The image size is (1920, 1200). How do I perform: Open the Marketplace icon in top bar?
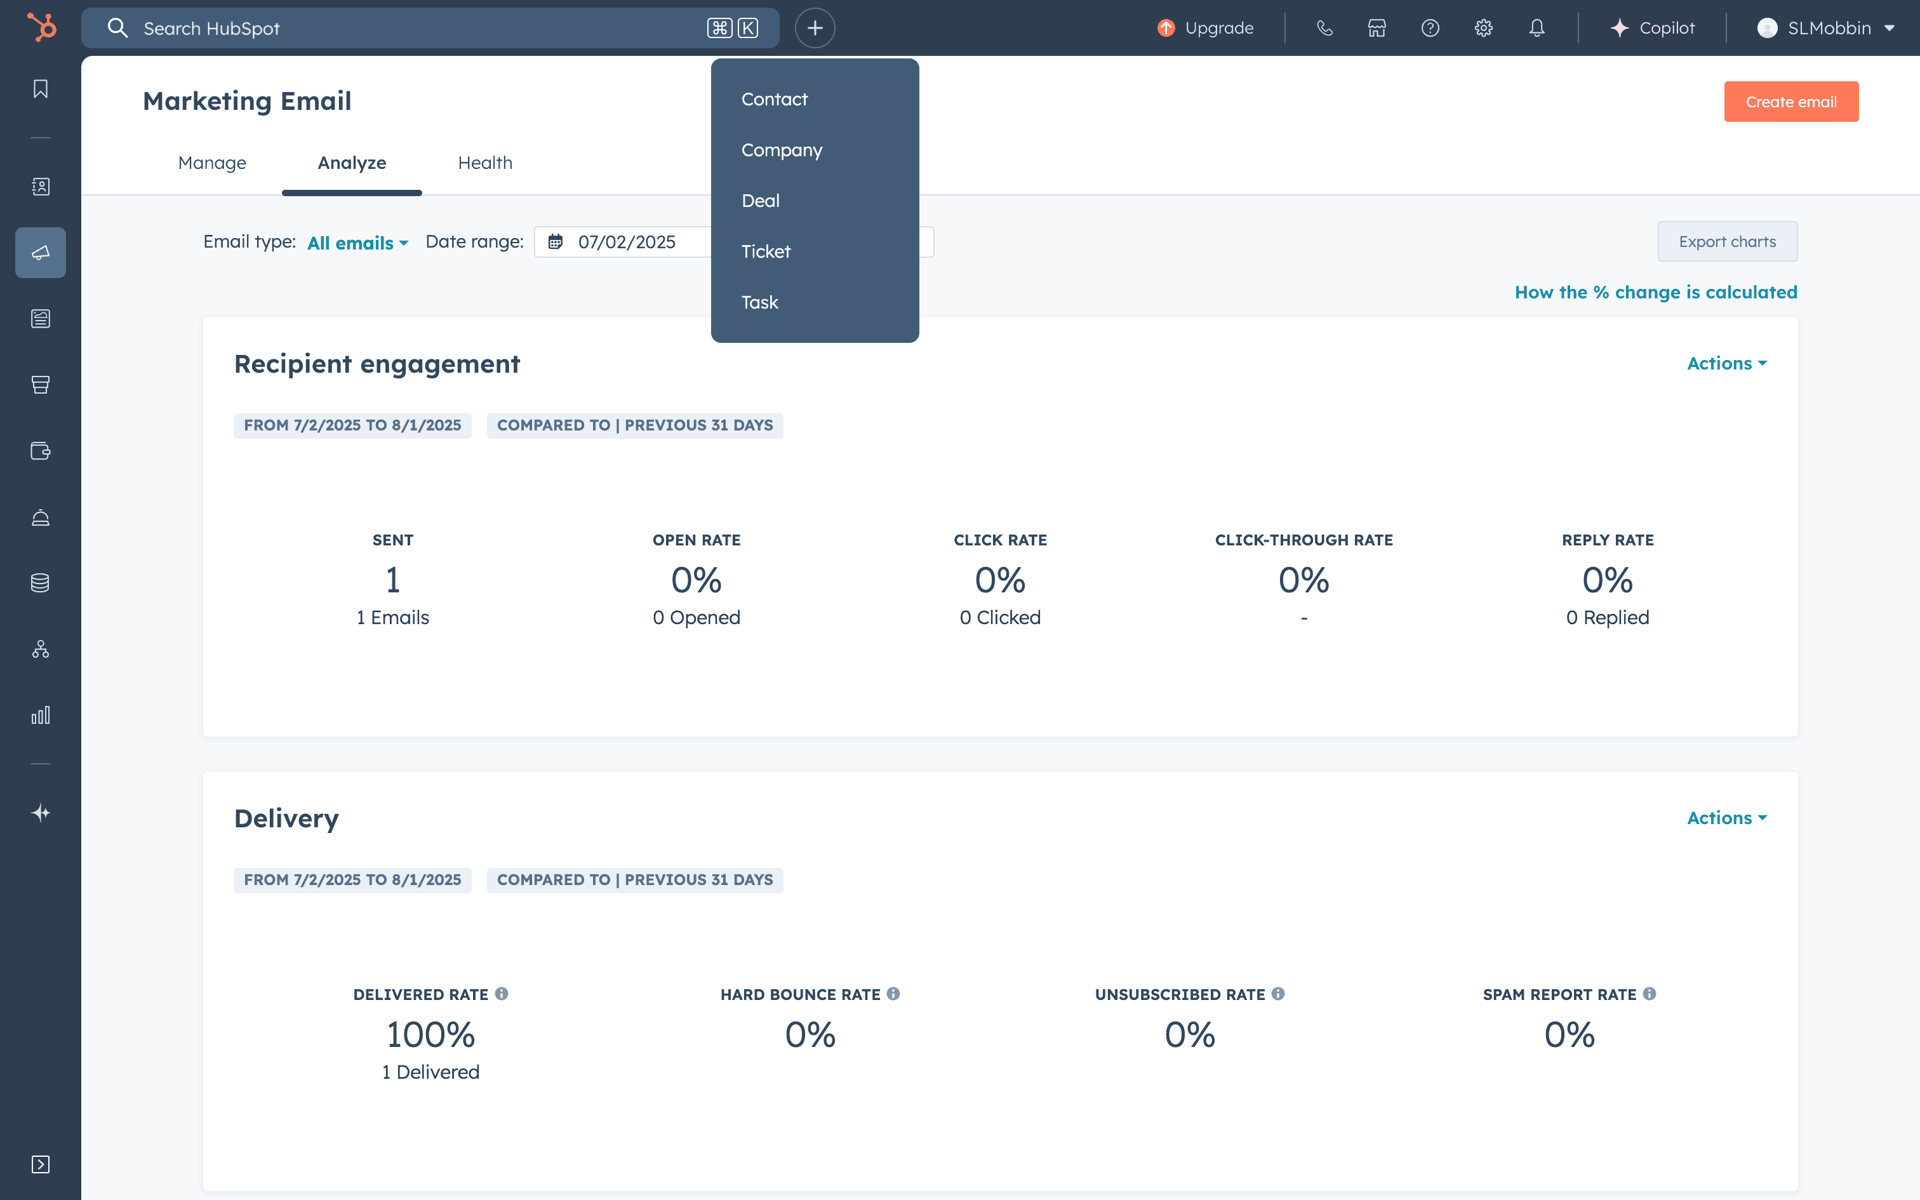[1377, 28]
